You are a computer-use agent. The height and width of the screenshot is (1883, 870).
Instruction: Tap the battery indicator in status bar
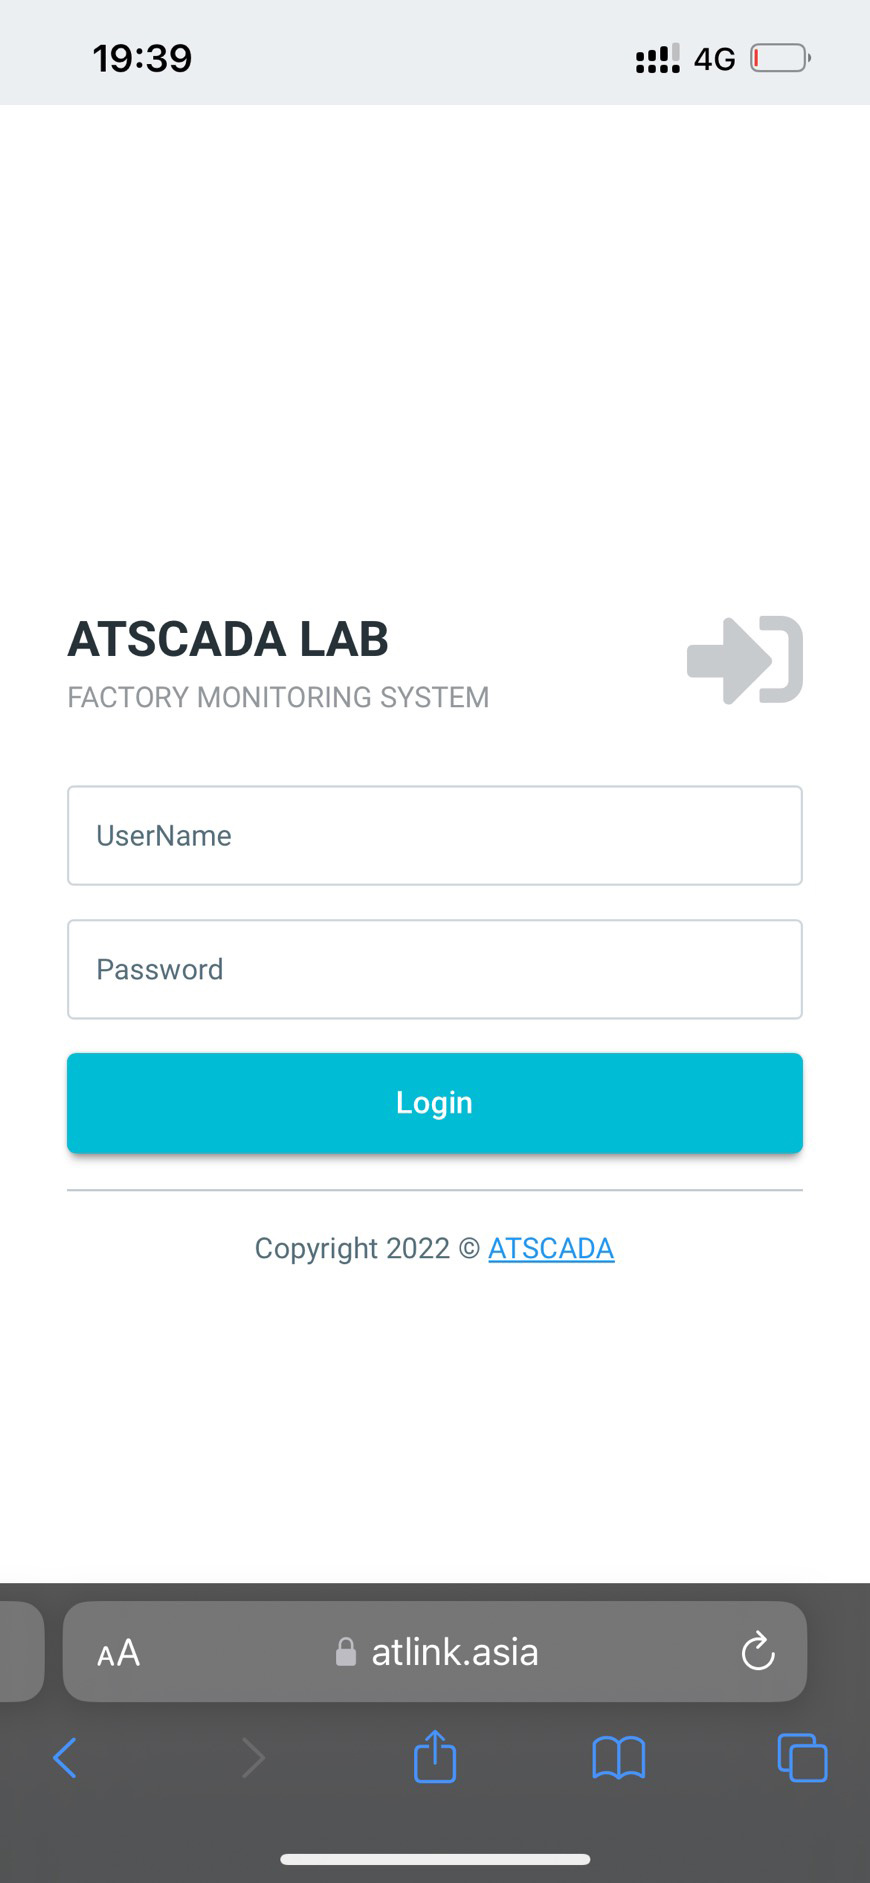780,59
